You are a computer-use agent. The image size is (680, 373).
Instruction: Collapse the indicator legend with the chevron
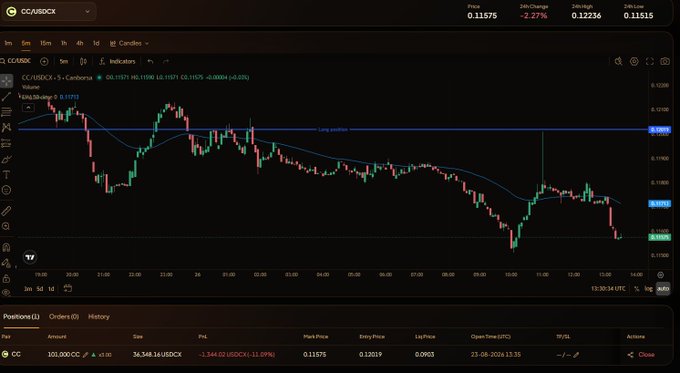pos(28,108)
